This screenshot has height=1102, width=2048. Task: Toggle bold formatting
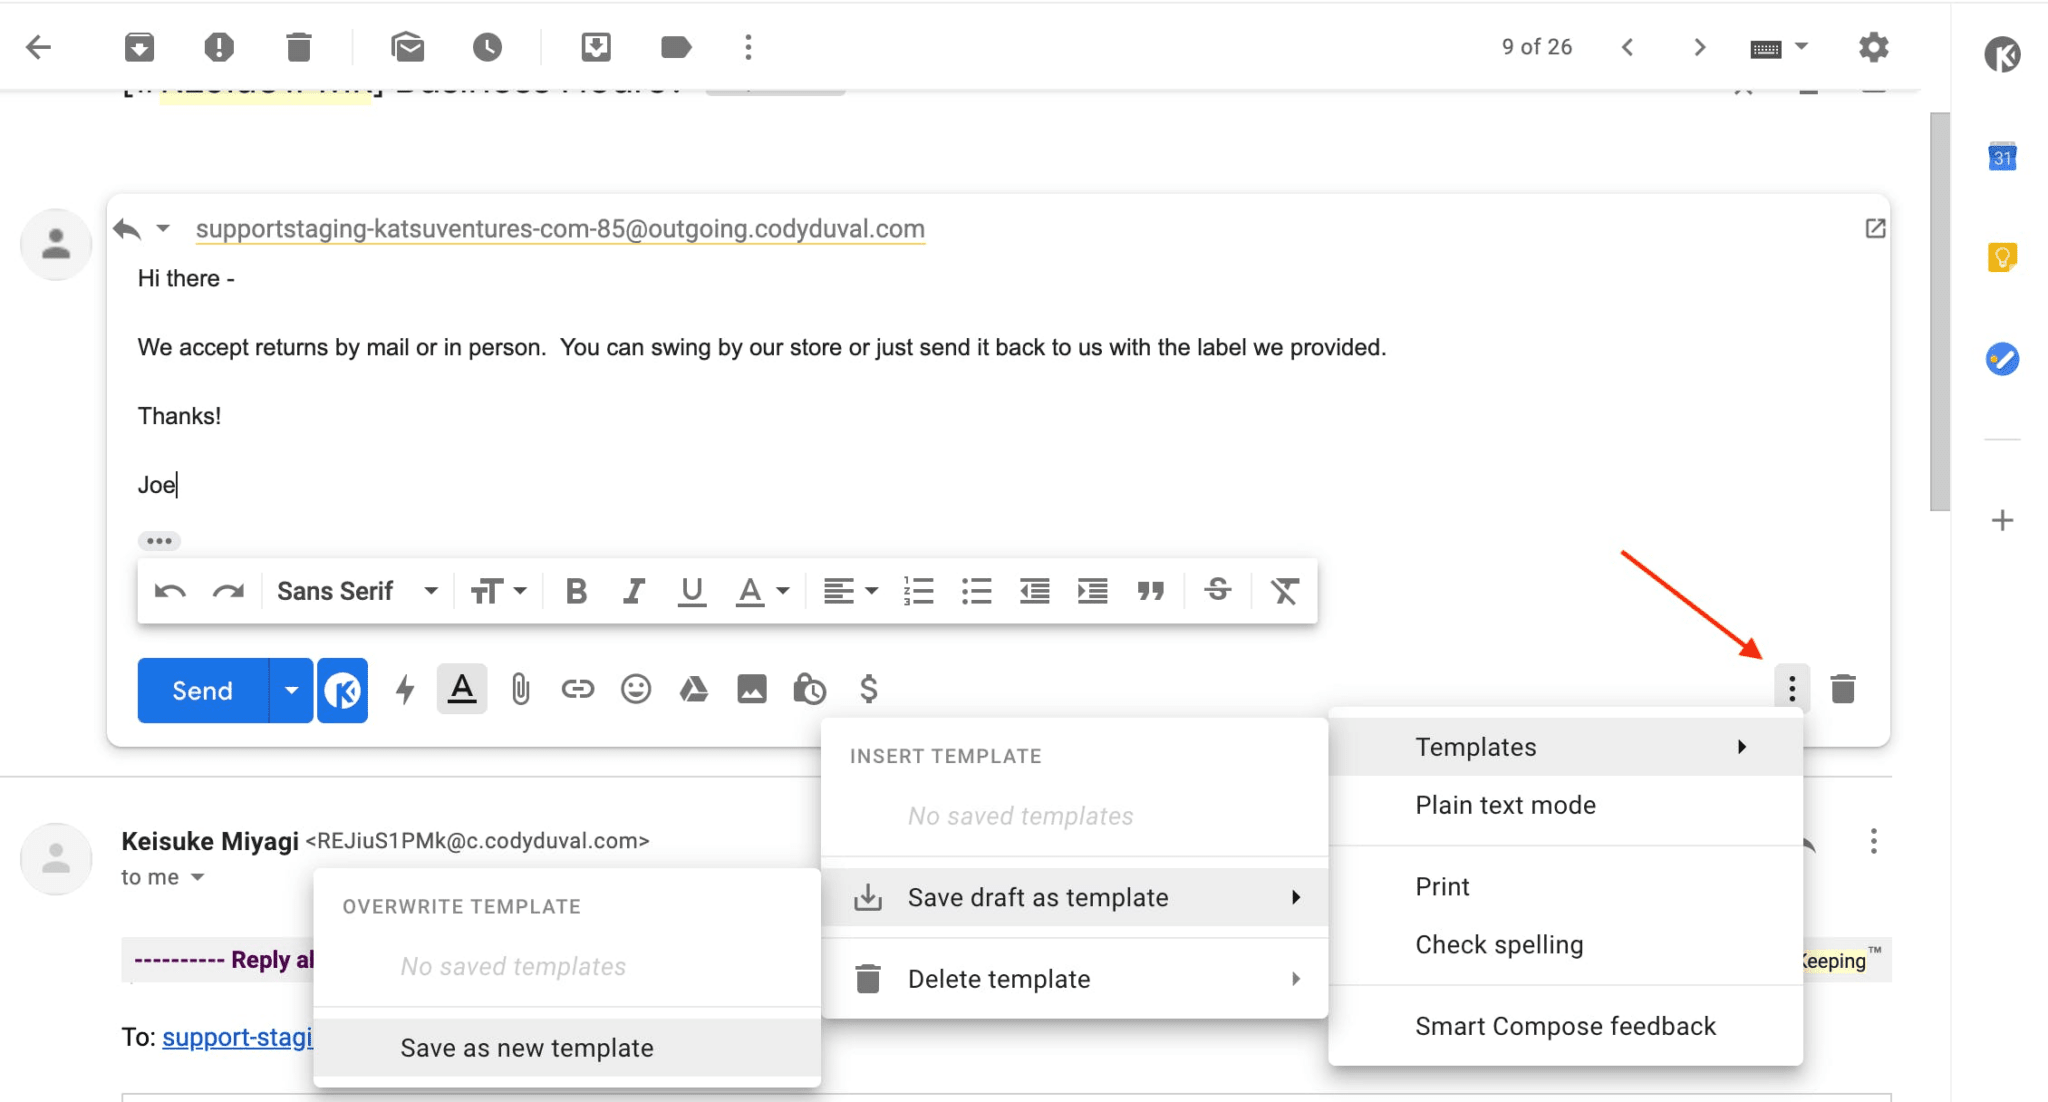[575, 591]
